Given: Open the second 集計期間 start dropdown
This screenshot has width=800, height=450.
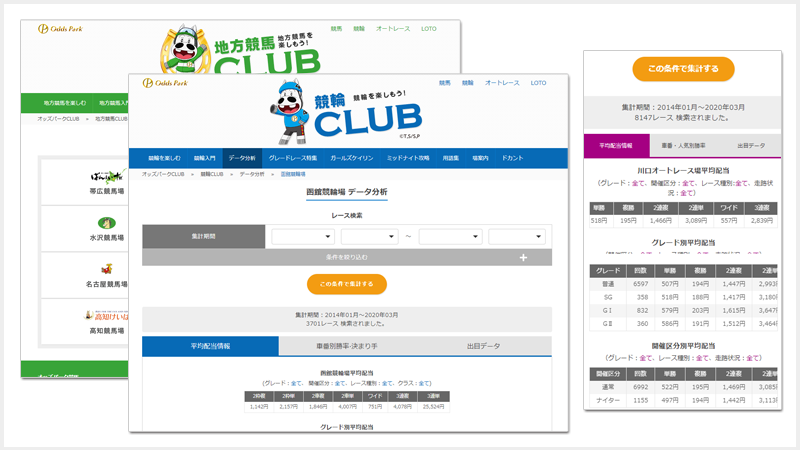Looking at the screenshot, I should 369,237.
